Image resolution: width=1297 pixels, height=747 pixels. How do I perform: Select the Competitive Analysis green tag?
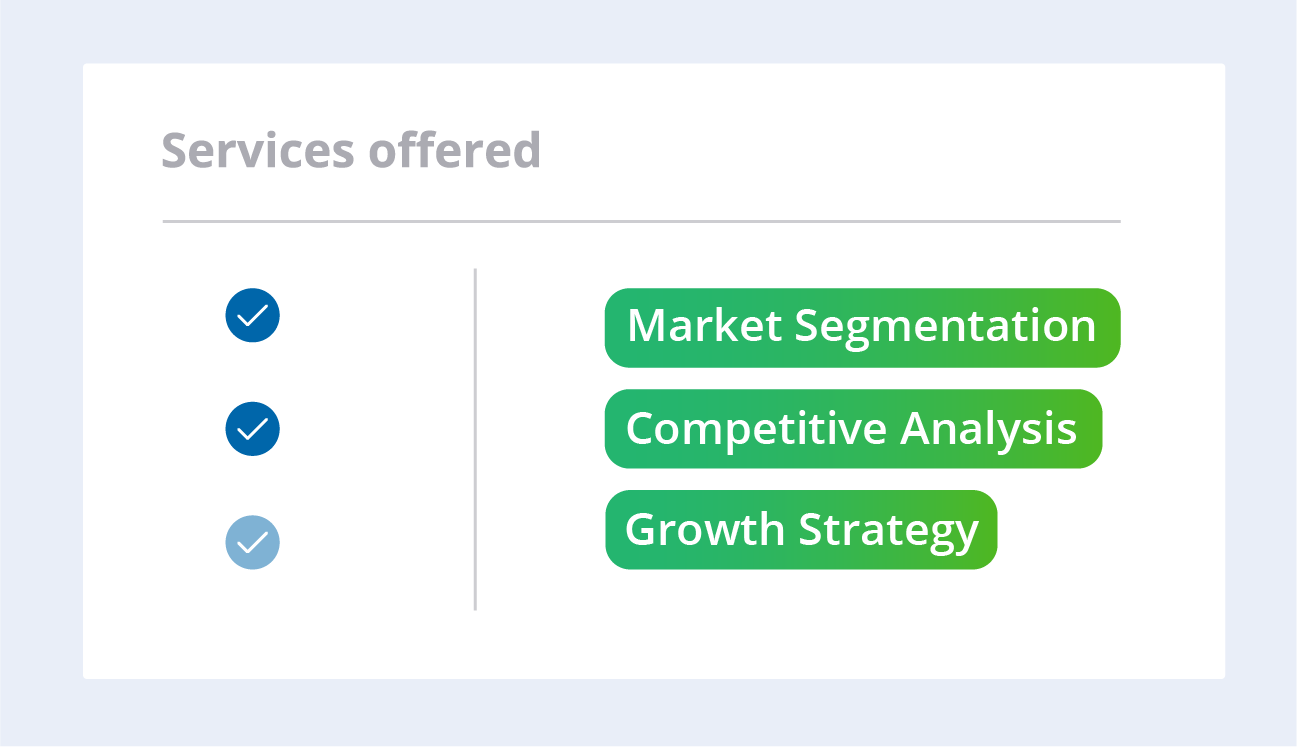click(853, 429)
